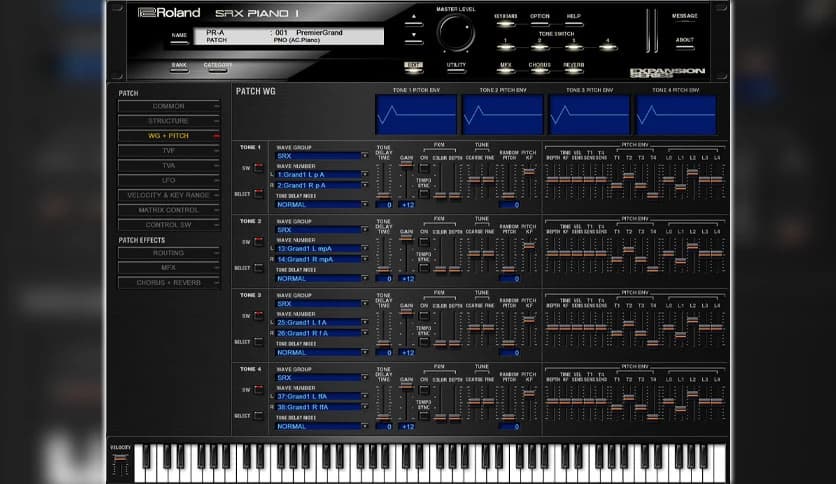Open Tone 2 Wave Group SRX dropdown

pyautogui.click(x=321, y=230)
